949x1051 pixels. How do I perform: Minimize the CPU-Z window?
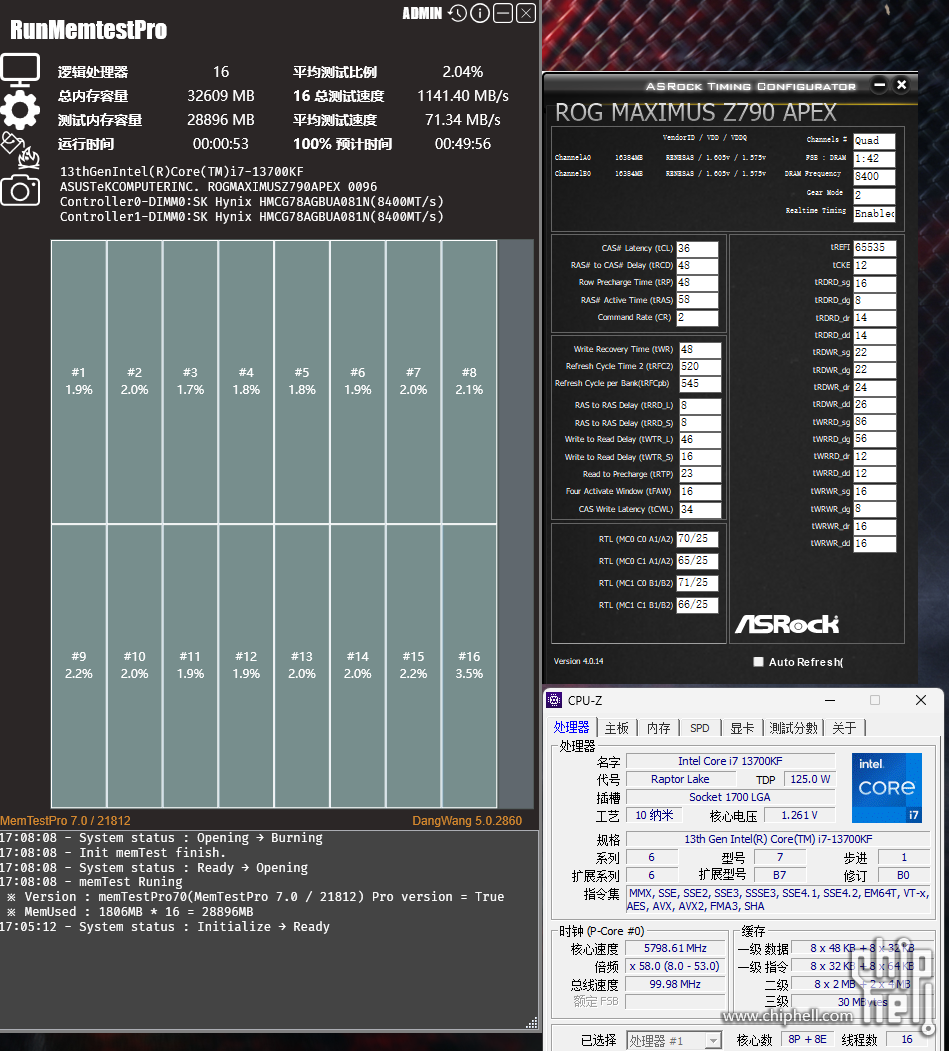pos(830,700)
